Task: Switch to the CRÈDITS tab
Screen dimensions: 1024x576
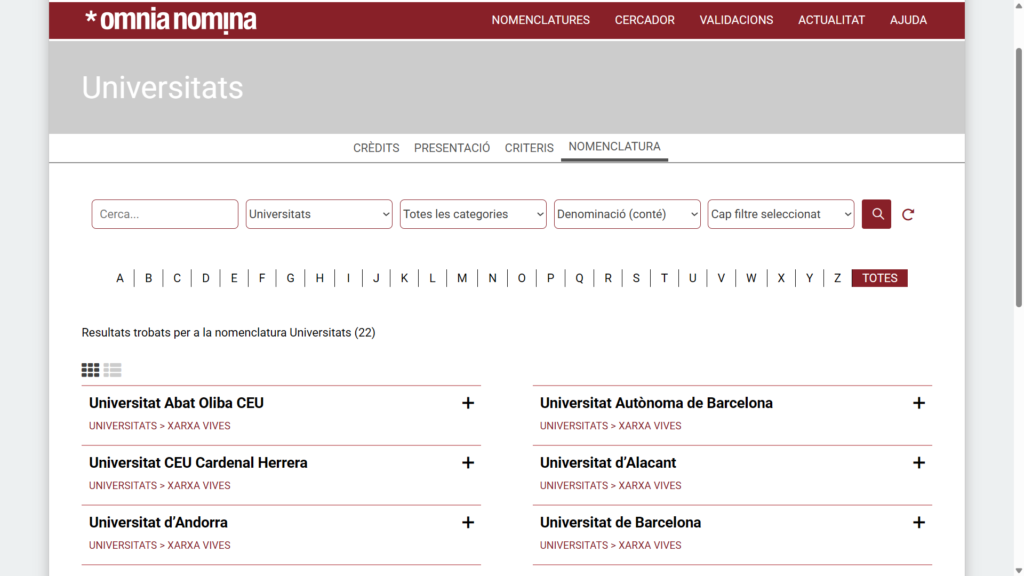Action: tap(376, 147)
